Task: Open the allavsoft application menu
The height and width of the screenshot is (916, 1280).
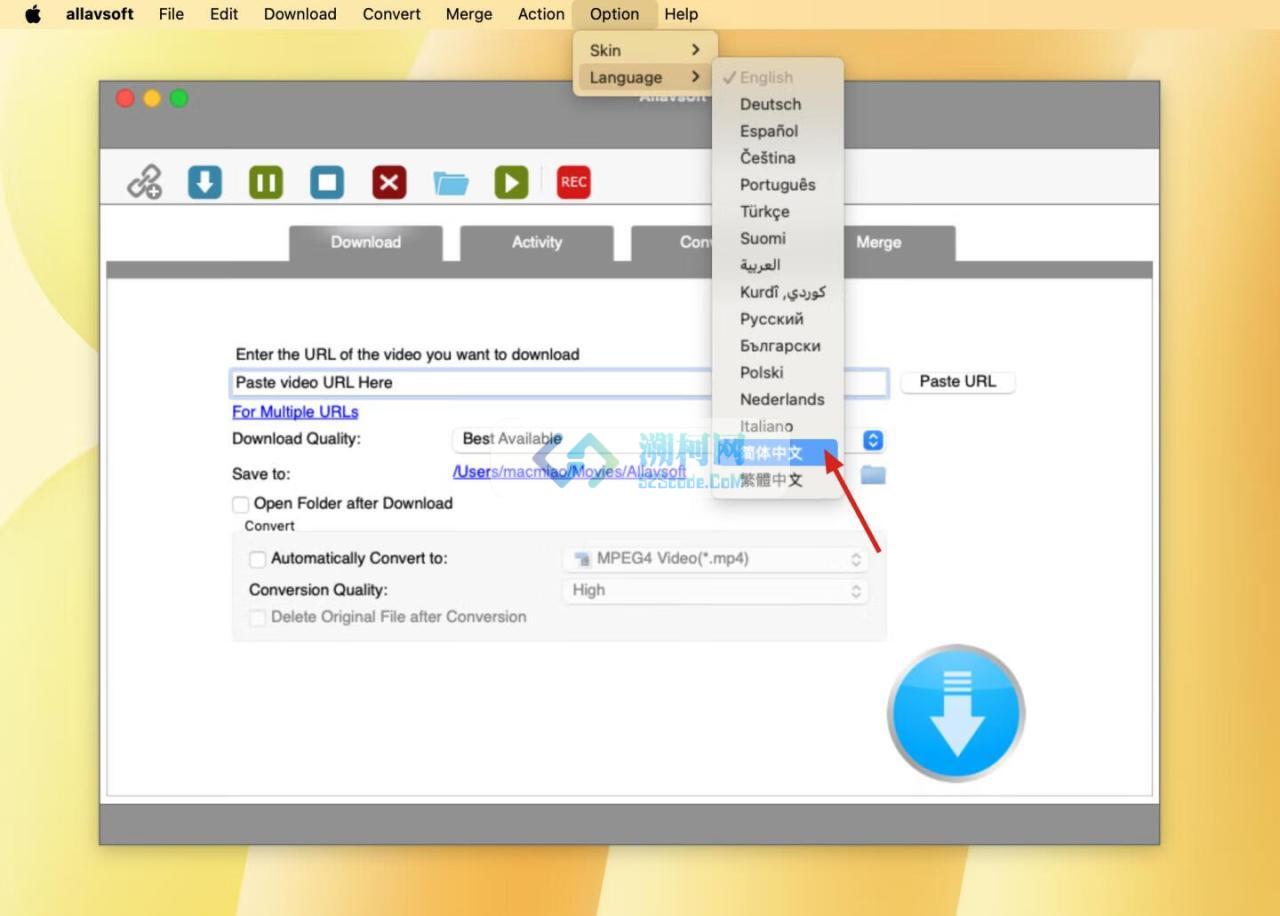Action: 100,14
